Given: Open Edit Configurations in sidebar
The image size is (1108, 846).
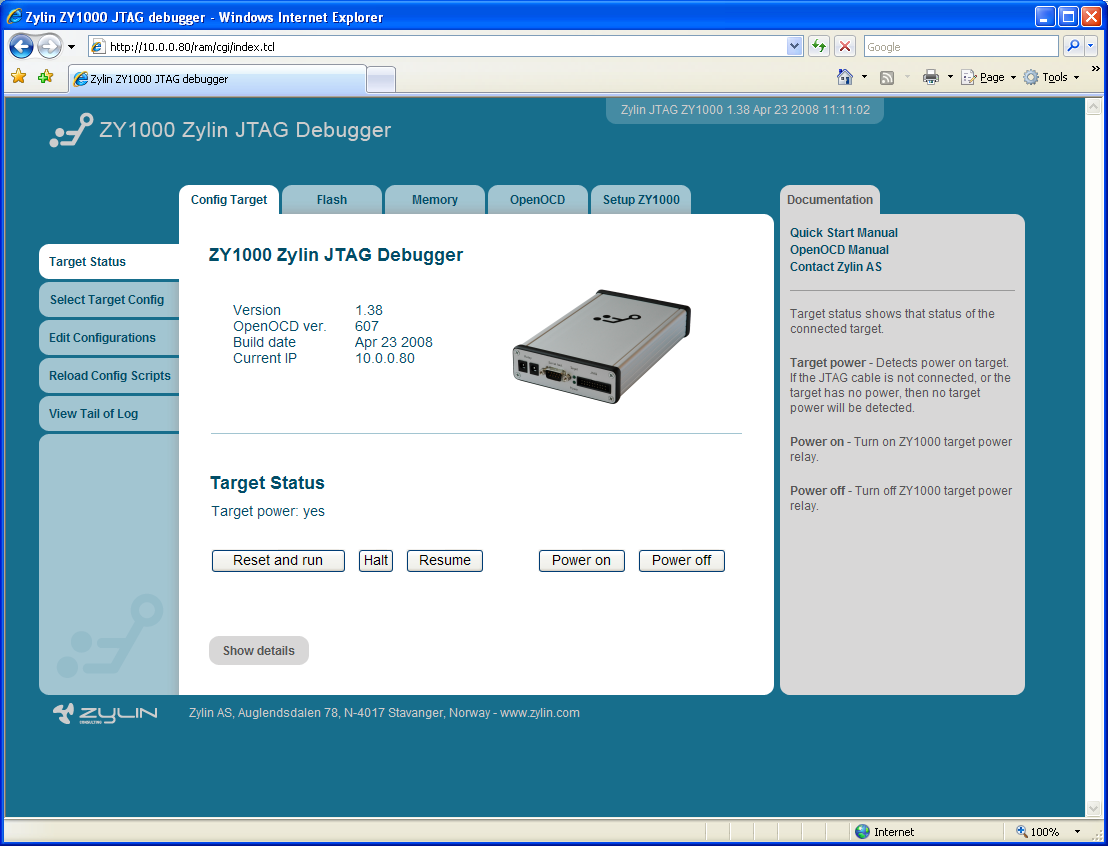Looking at the screenshot, I should (x=109, y=338).
